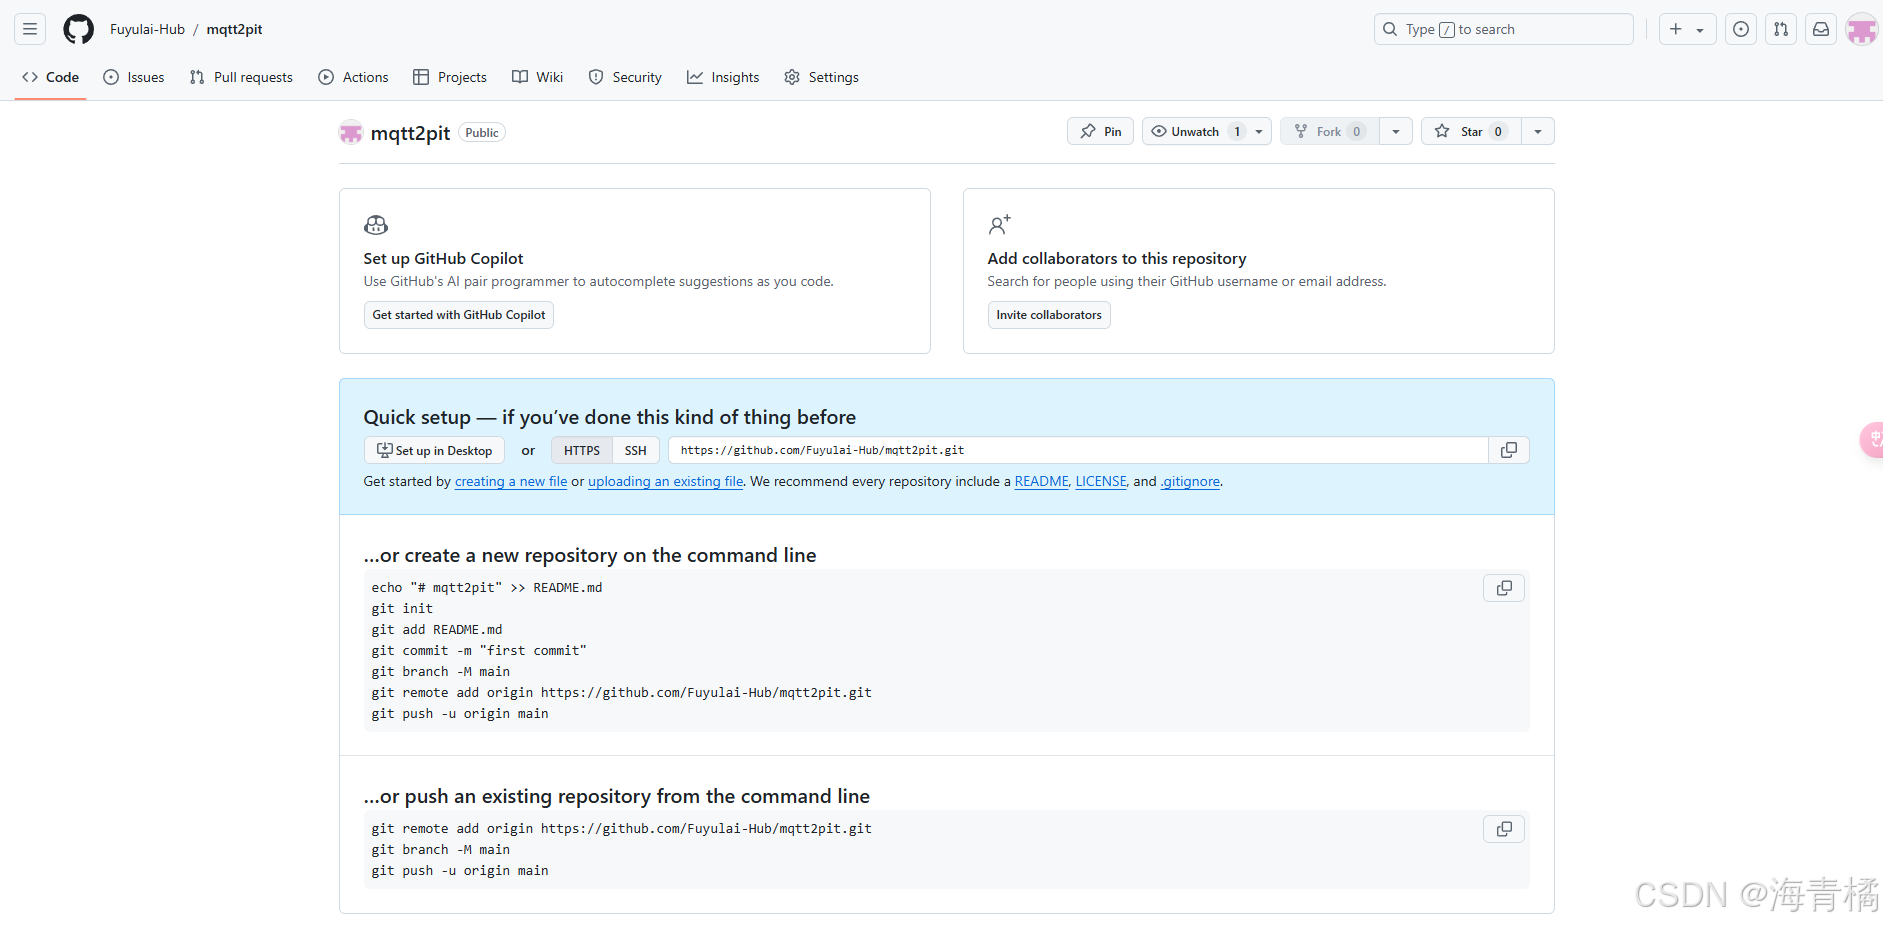1883x927 pixels.
Task: Open the Notifications inbox icon
Action: pos(1821,29)
